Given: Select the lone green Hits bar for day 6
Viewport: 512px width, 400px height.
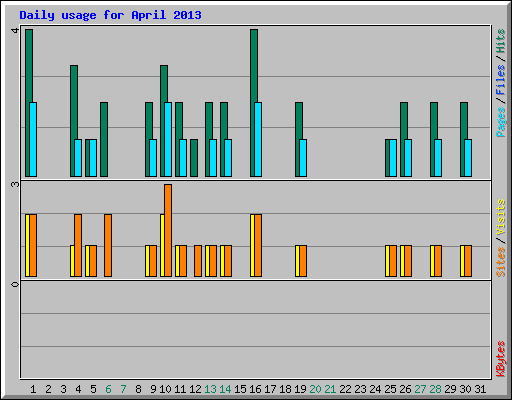Looking at the screenshot, I should (104, 139).
